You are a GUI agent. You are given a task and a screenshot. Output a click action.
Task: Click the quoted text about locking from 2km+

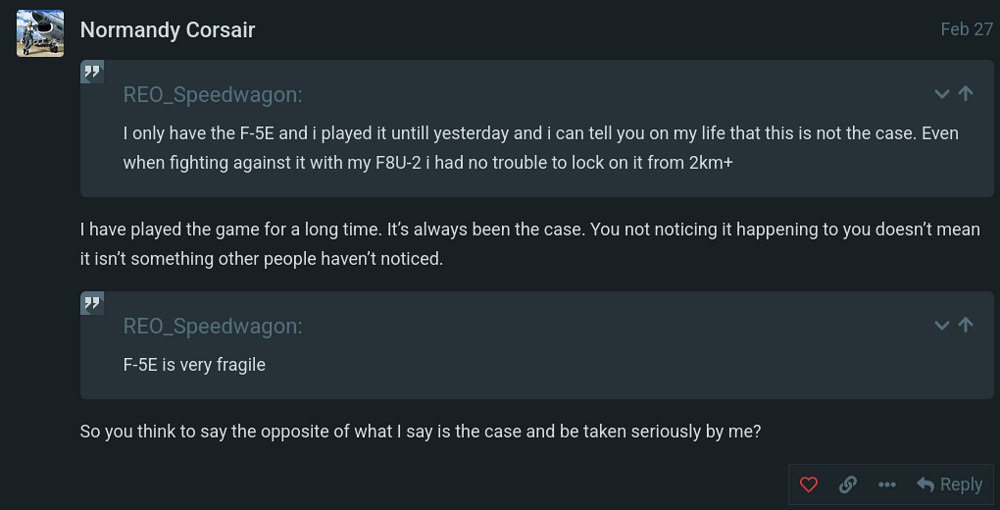(x=540, y=148)
